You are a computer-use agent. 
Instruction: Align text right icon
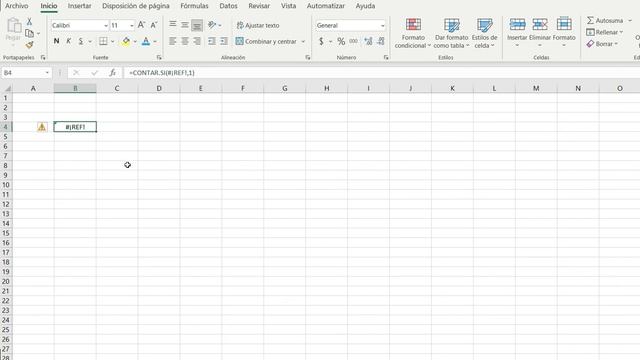197,41
